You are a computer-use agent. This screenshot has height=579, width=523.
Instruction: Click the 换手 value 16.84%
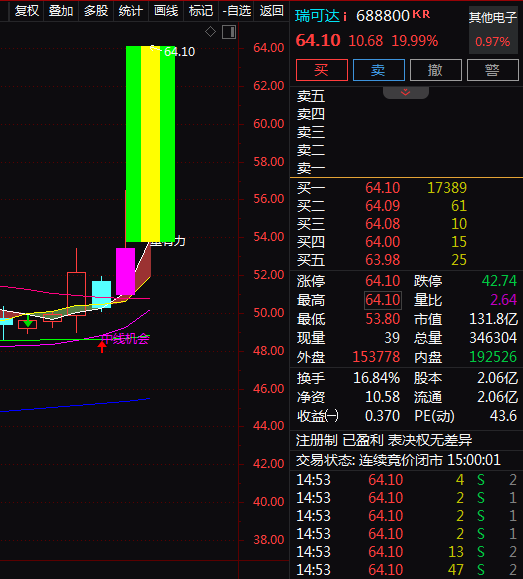pos(376,378)
